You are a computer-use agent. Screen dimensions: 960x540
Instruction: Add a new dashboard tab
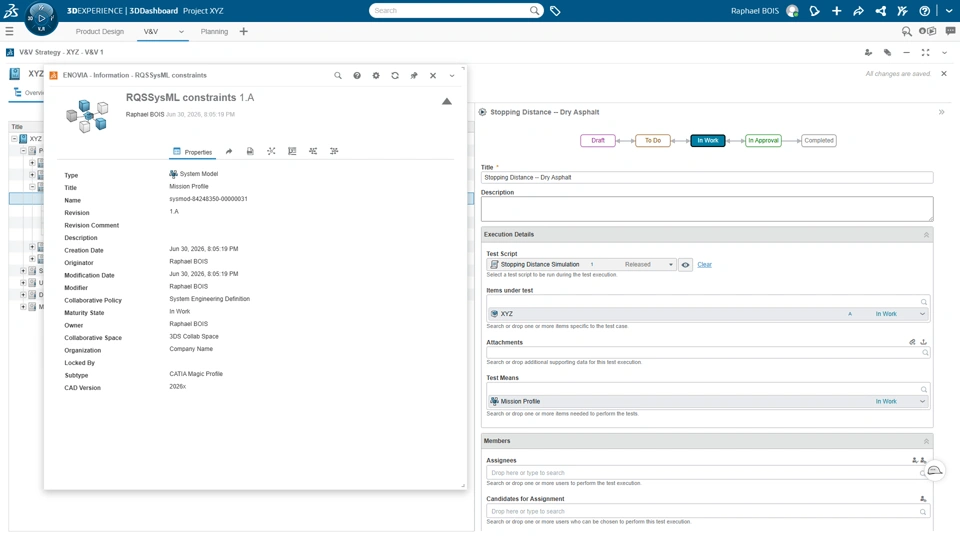pyautogui.click(x=244, y=31)
